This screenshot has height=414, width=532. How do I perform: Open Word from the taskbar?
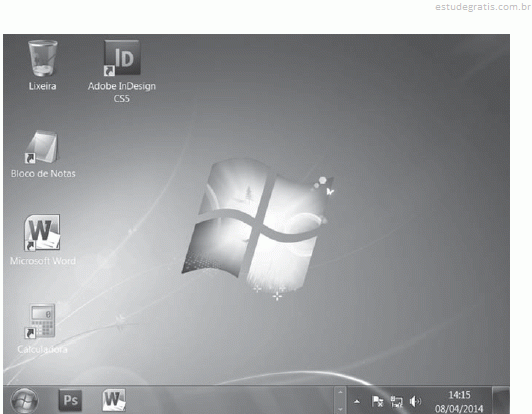[114, 400]
